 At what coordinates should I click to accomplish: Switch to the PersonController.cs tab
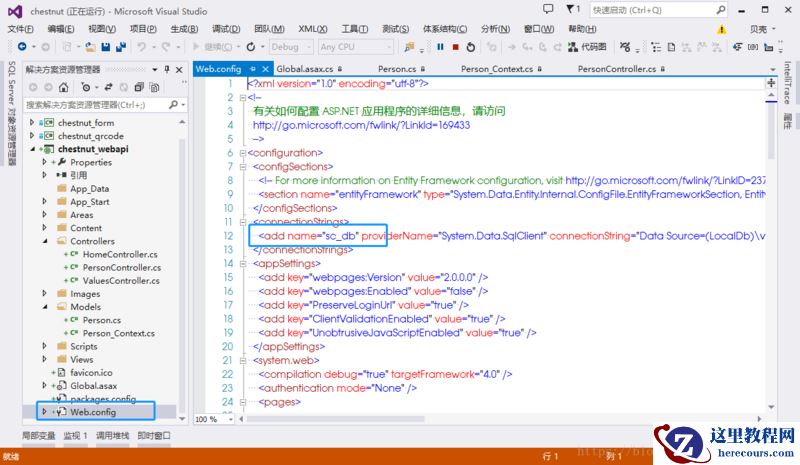click(x=616, y=69)
